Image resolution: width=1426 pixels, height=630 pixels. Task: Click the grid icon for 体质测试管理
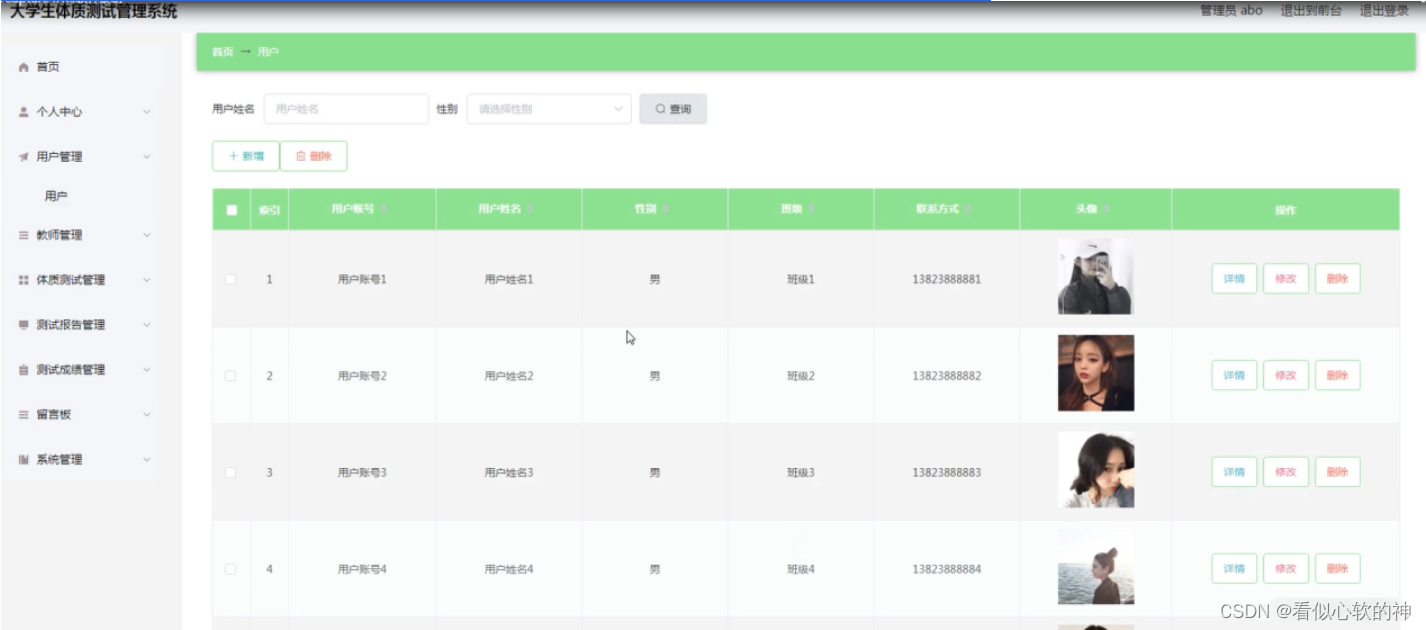pyautogui.click(x=24, y=280)
